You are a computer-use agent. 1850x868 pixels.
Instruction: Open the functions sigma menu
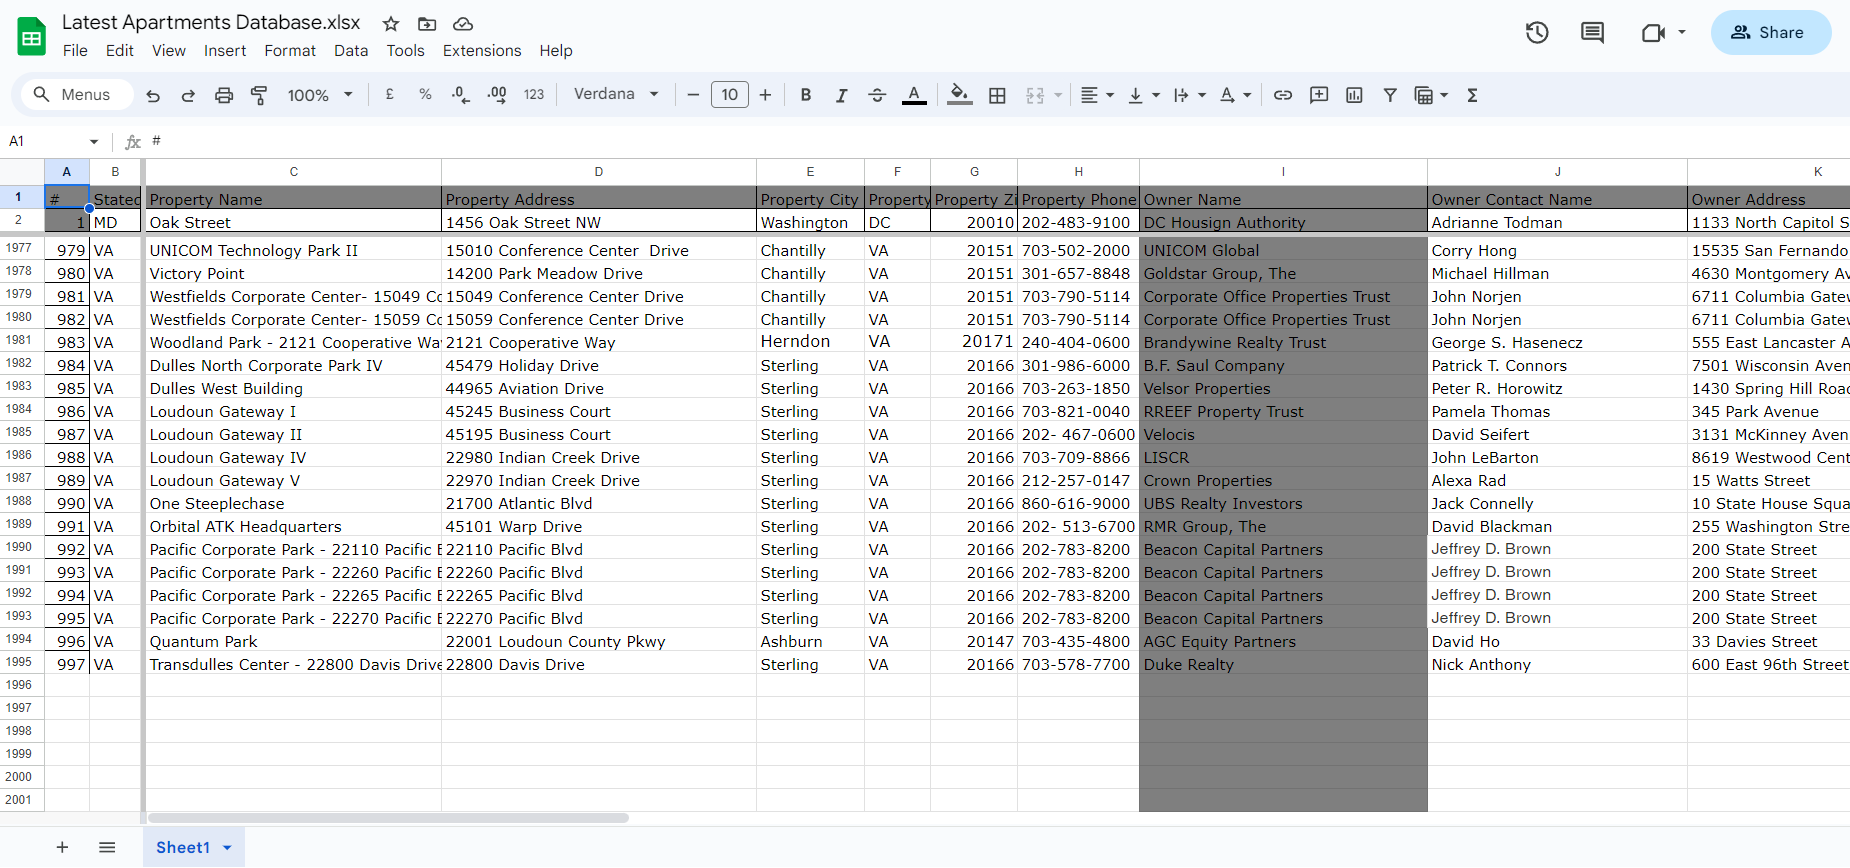(x=1472, y=95)
